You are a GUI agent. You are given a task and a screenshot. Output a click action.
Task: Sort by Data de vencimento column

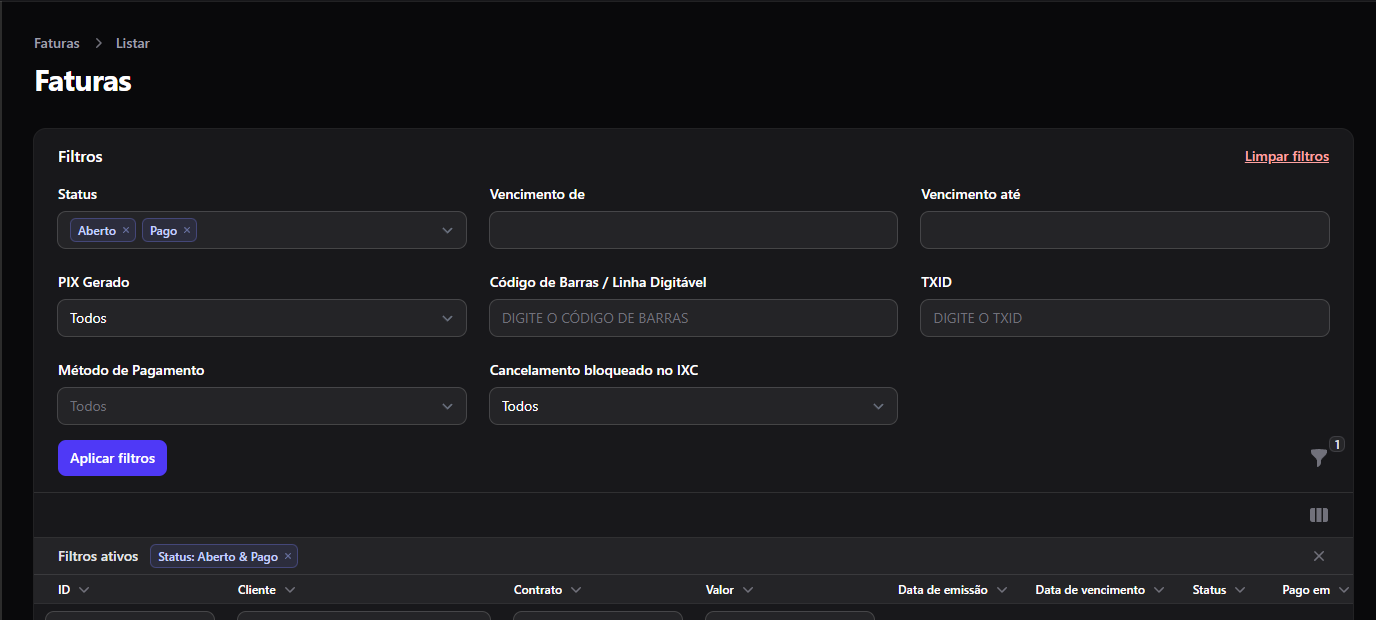tap(1101, 590)
